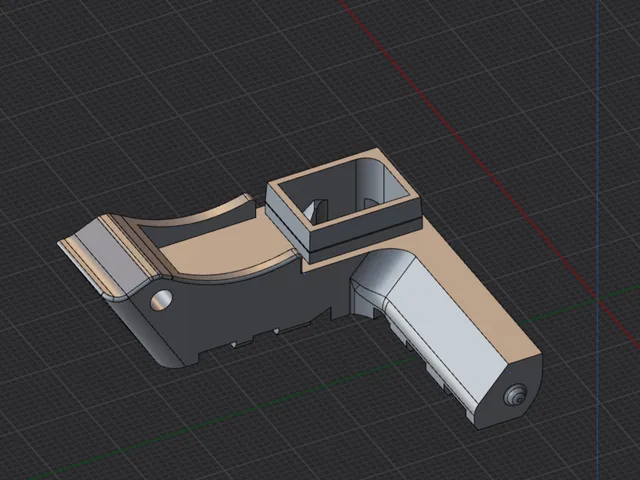Click inside the open rectangular box cavity
The width and height of the screenshot is (640, 480).
[x=342, y=191]
